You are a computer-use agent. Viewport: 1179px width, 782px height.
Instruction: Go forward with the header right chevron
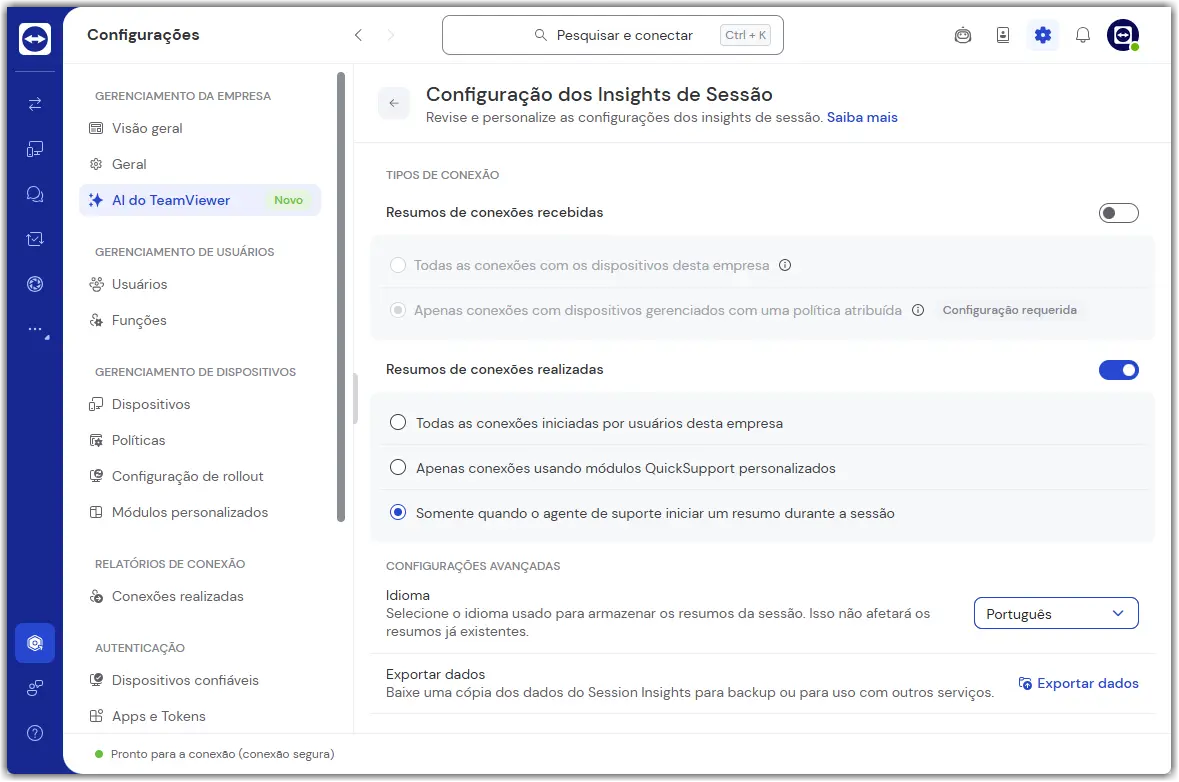tap(390, 35)
